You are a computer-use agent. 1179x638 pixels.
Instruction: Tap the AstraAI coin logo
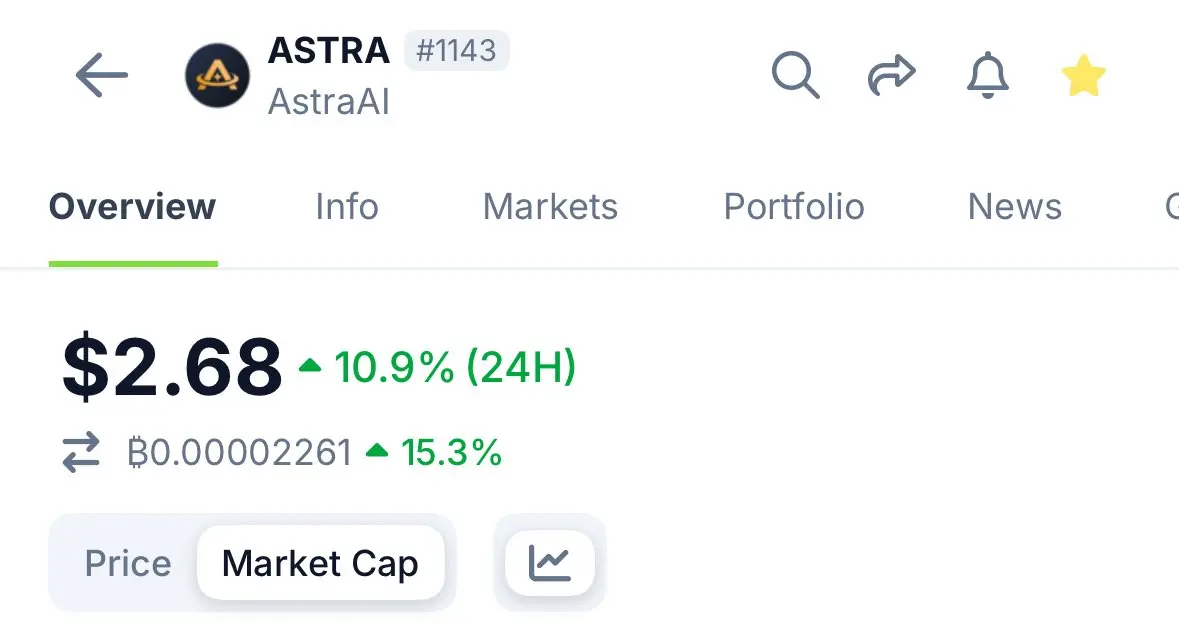217,75
